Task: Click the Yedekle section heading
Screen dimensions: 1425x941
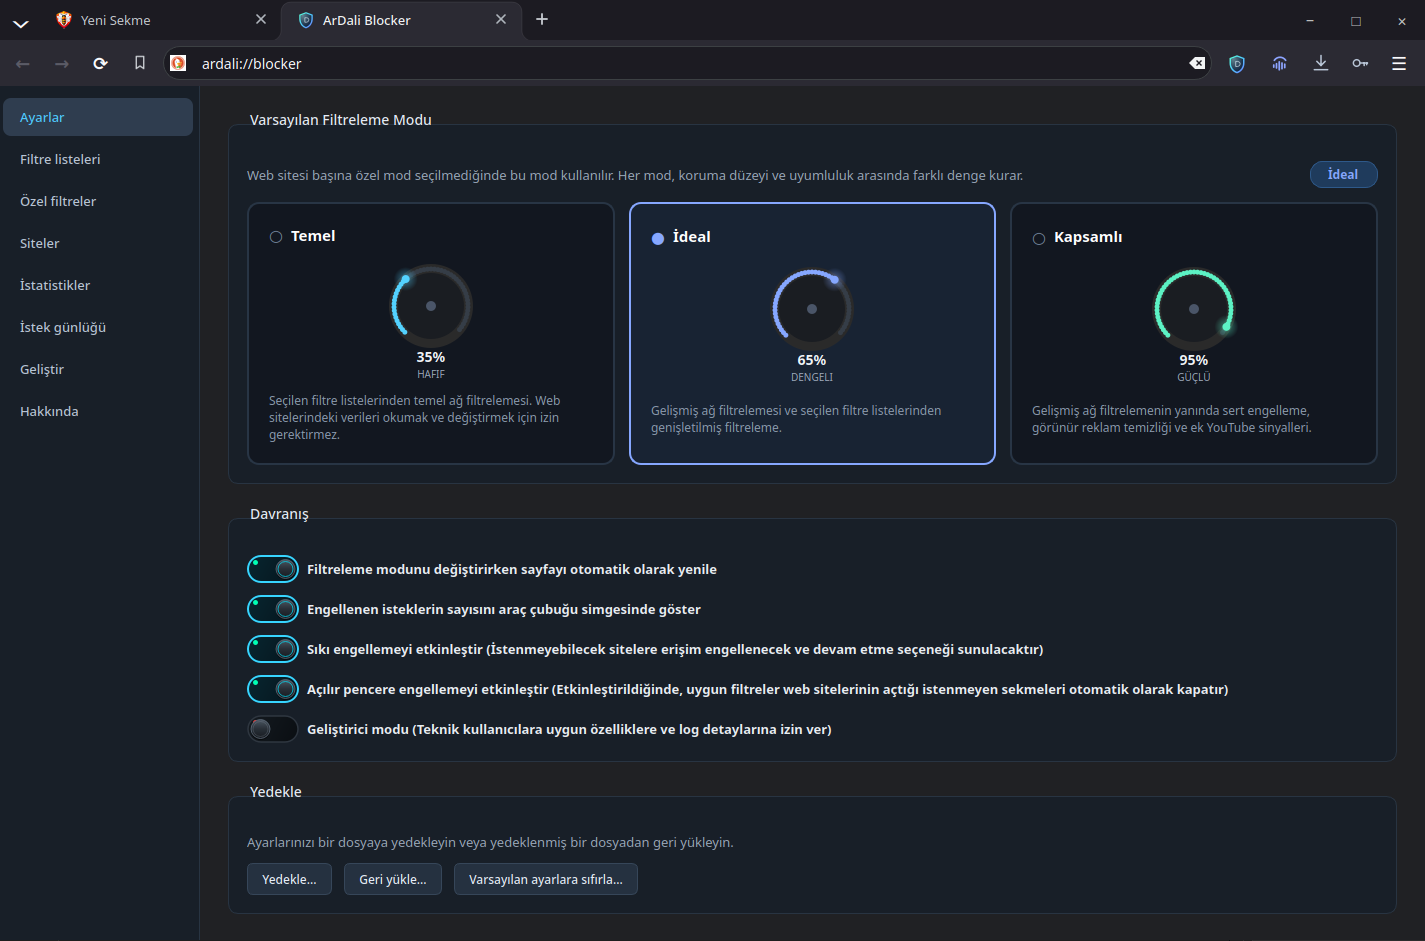Action: point(276,792)
